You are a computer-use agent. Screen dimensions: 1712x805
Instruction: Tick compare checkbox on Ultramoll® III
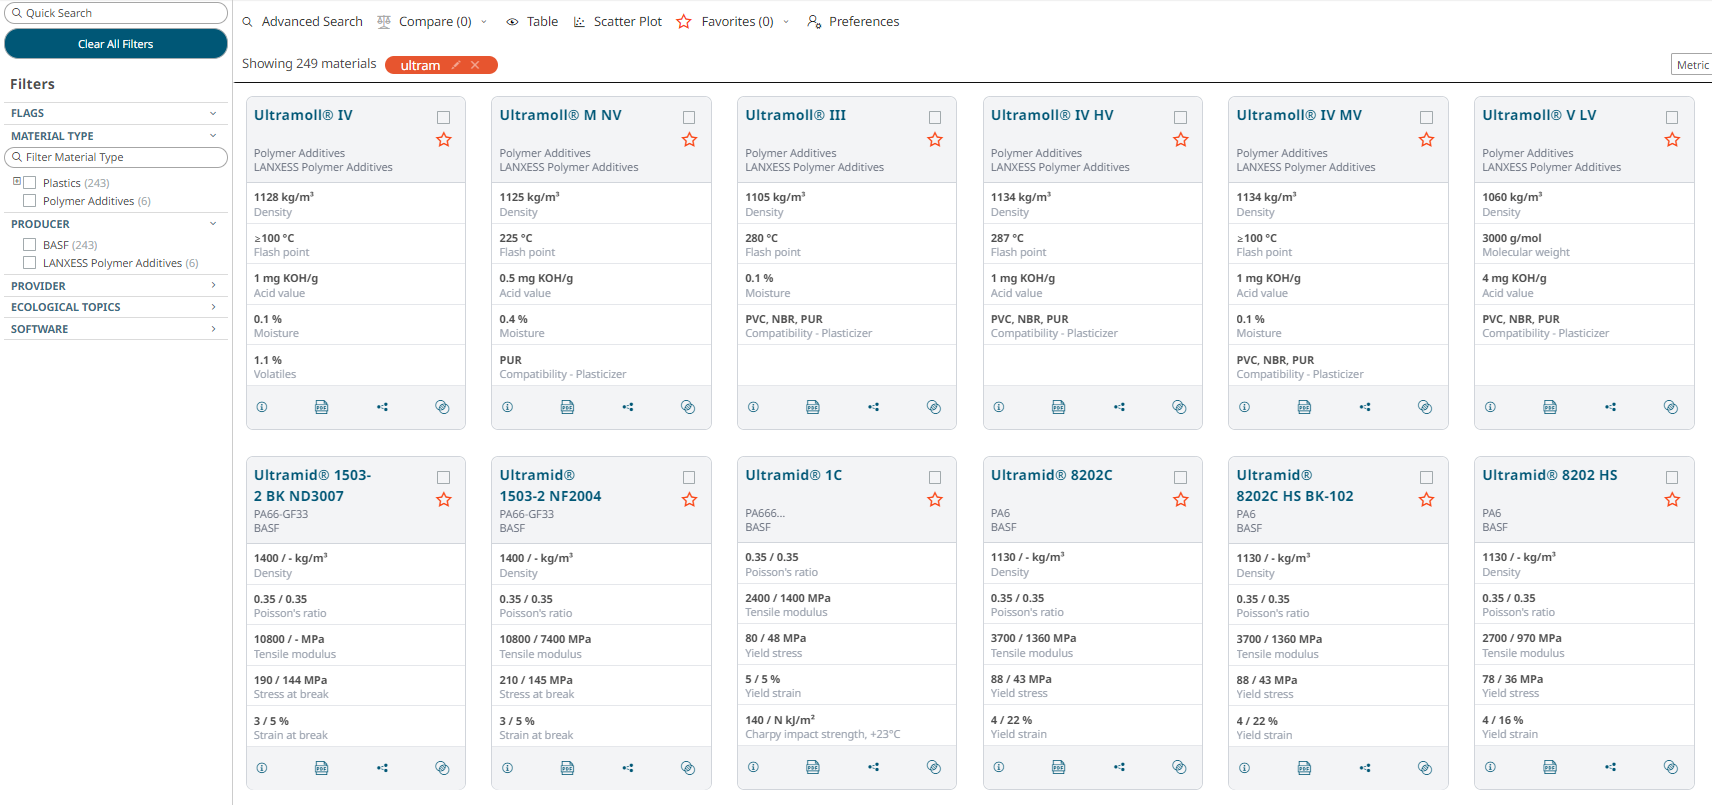(935, 118)
